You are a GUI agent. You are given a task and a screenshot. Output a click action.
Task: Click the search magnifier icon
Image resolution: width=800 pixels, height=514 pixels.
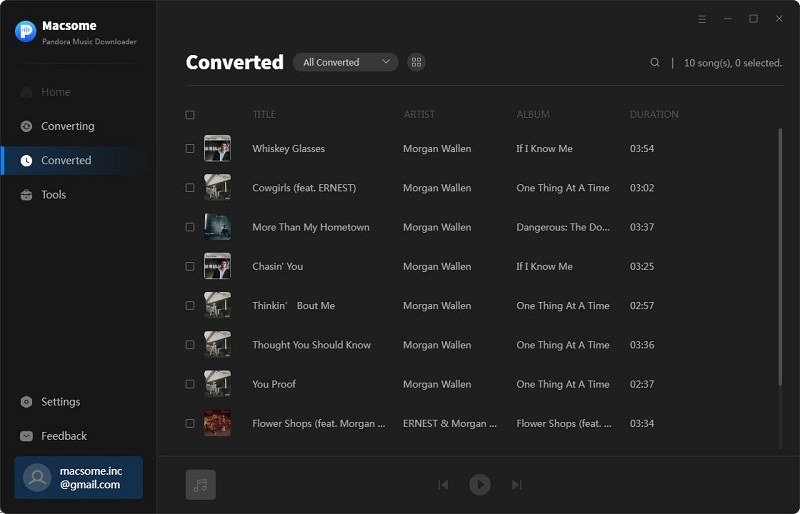[655, 62]
